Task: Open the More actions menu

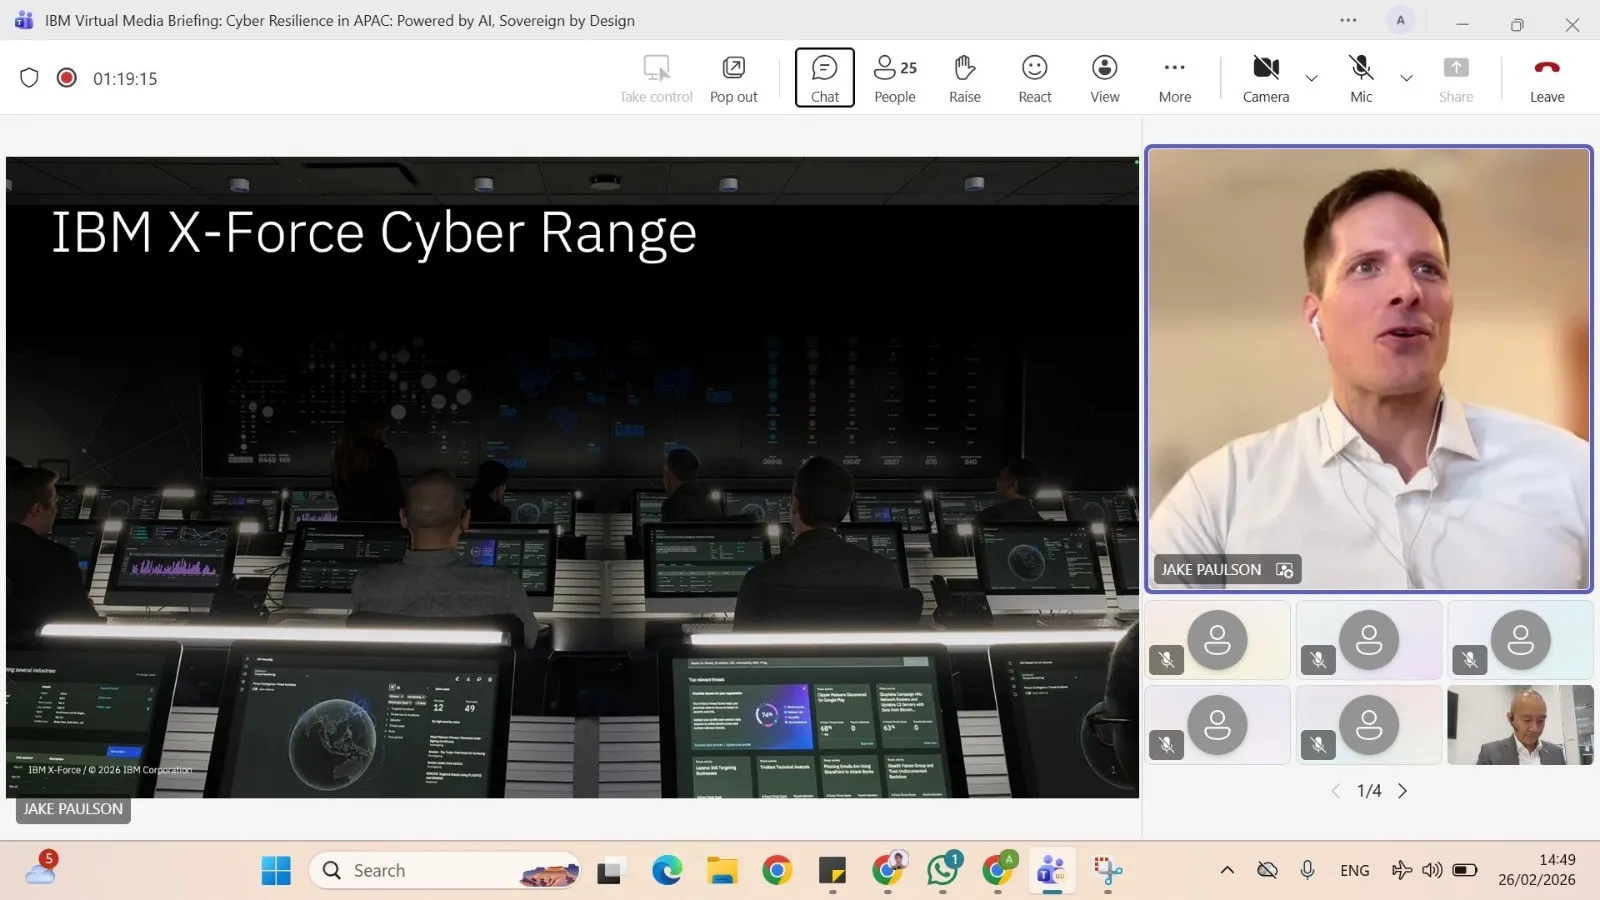Action: click(1174, 78)
